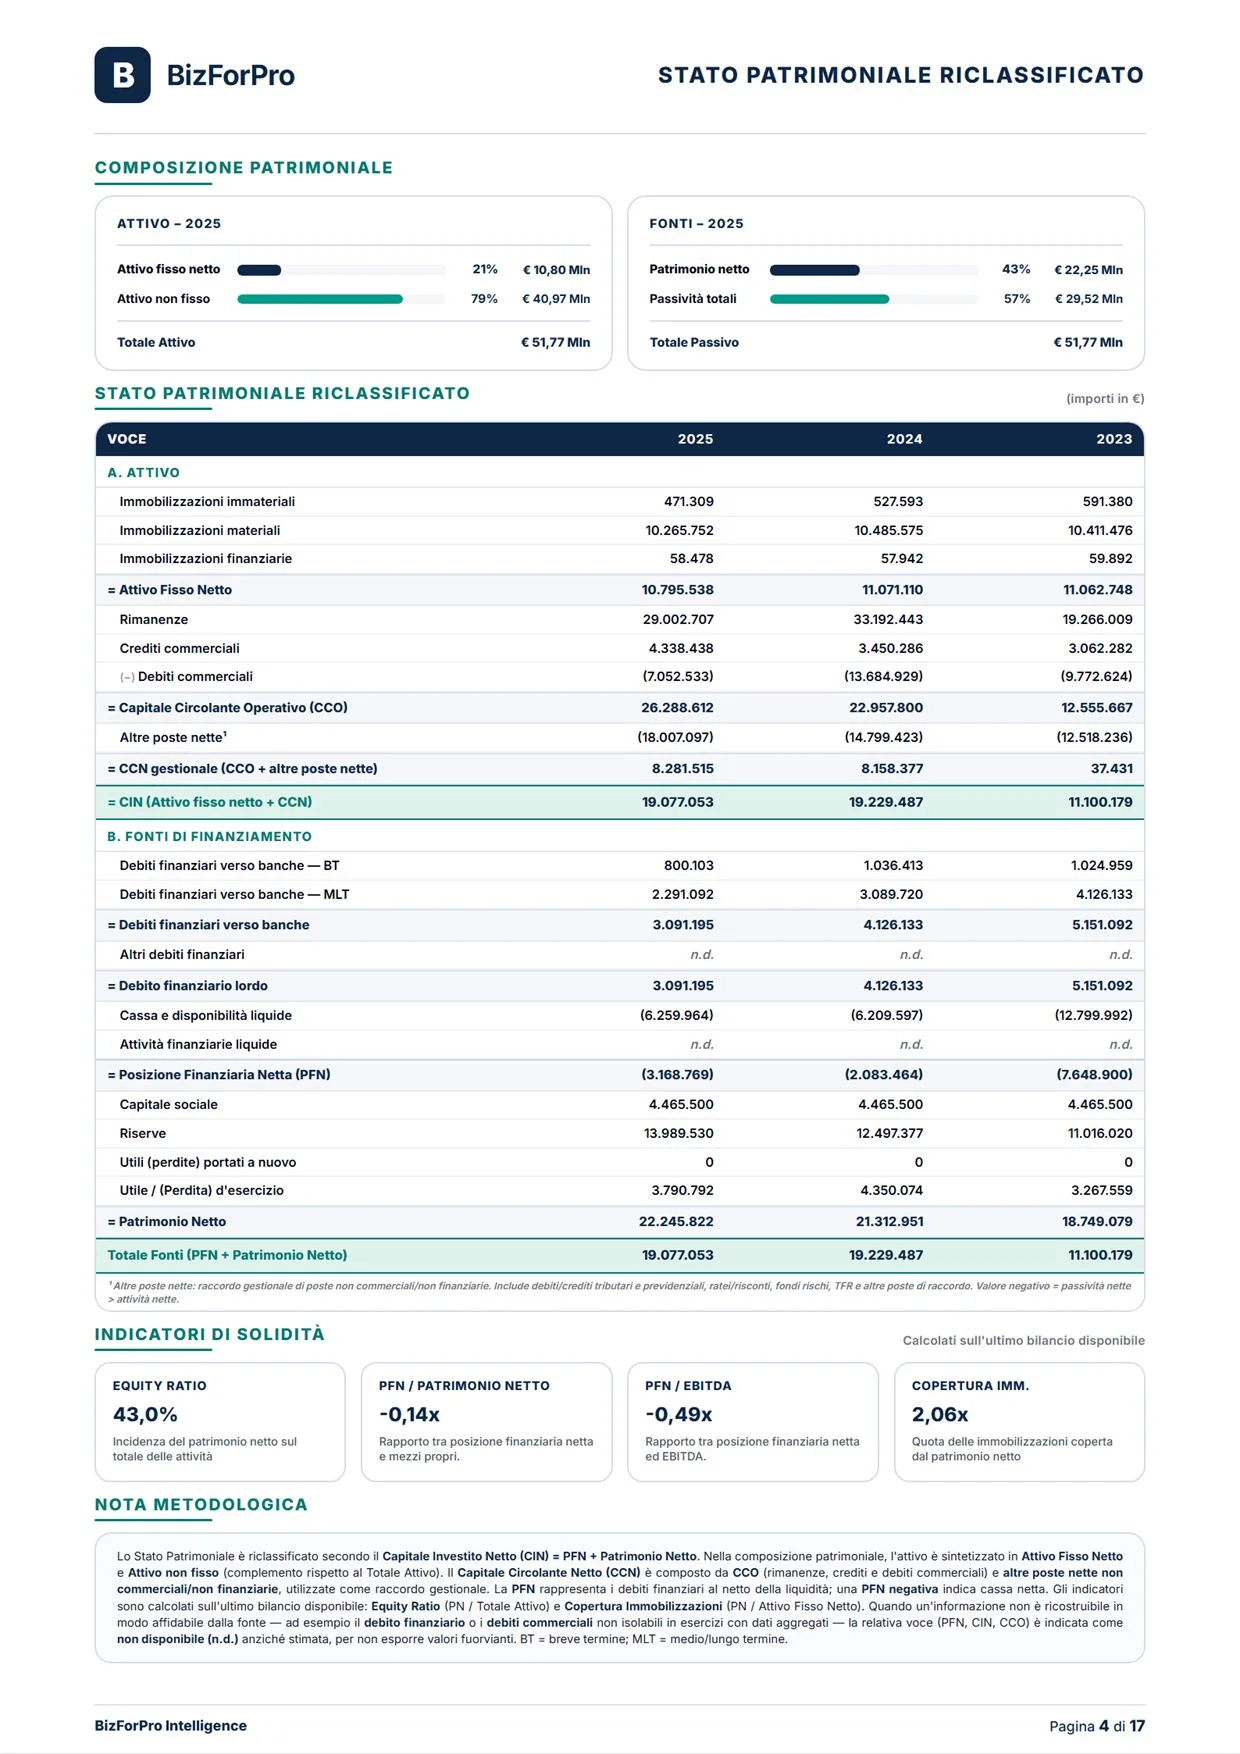Open the Equity Ratio indicator card

(220, 1421)
